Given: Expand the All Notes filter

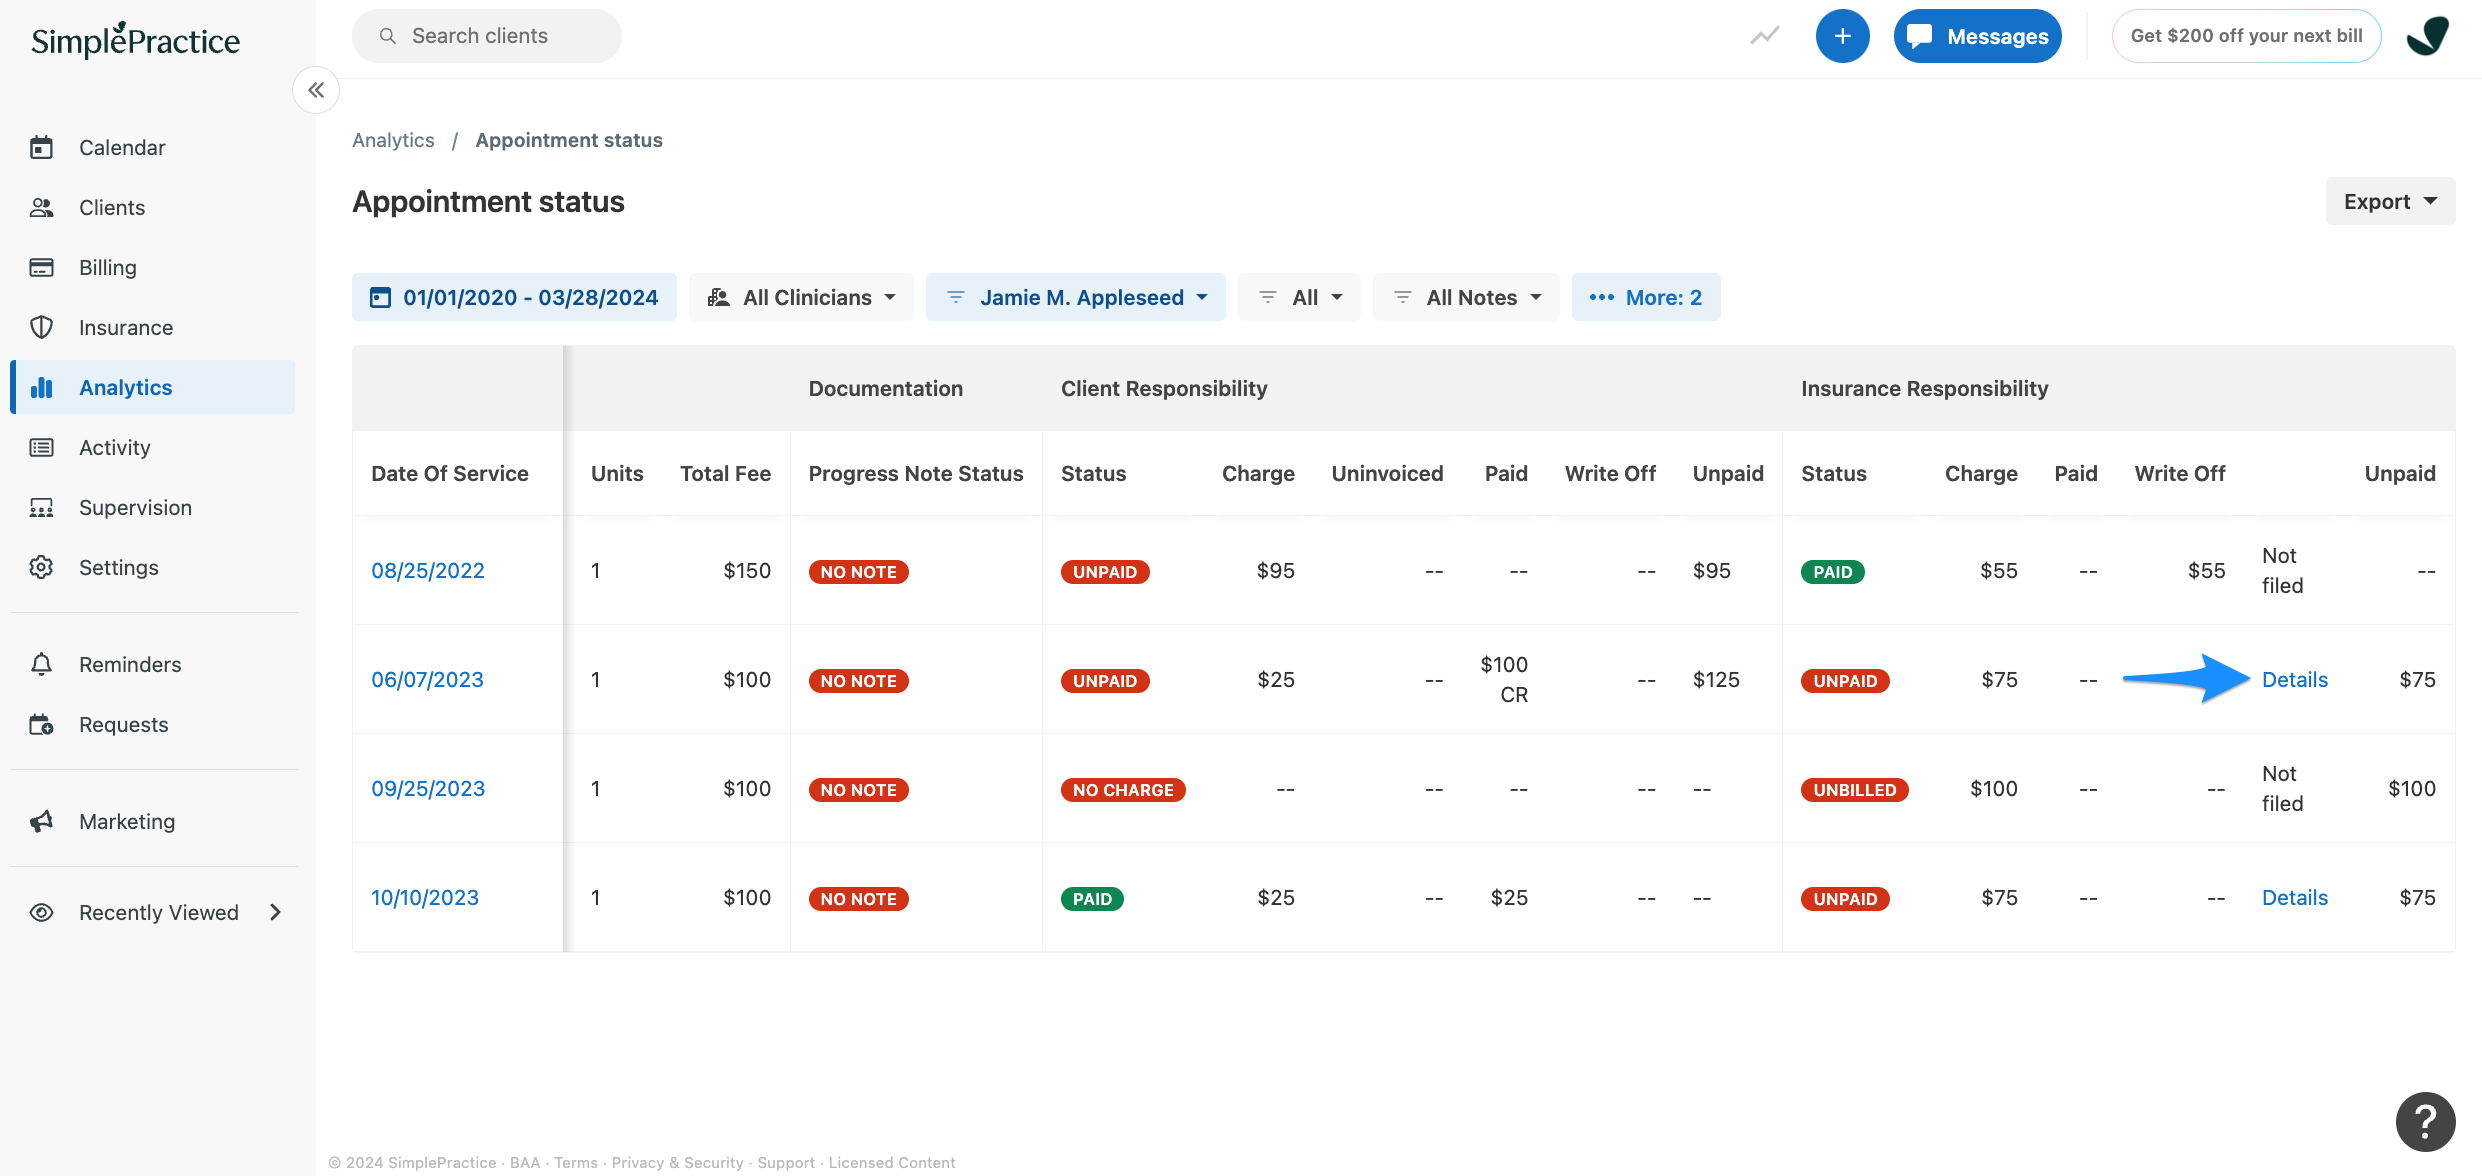Looking at the screenshot, I should (1465, 296).
